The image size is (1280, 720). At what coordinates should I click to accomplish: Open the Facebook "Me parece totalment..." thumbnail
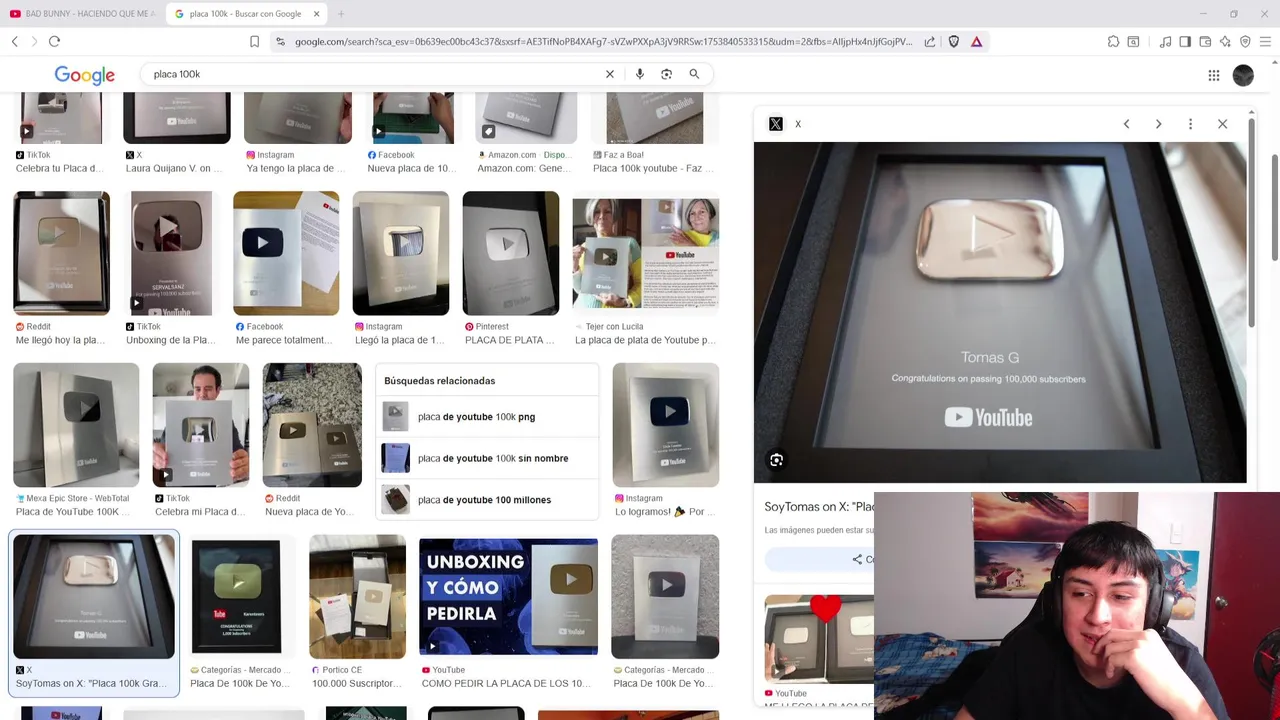[286, 253]
